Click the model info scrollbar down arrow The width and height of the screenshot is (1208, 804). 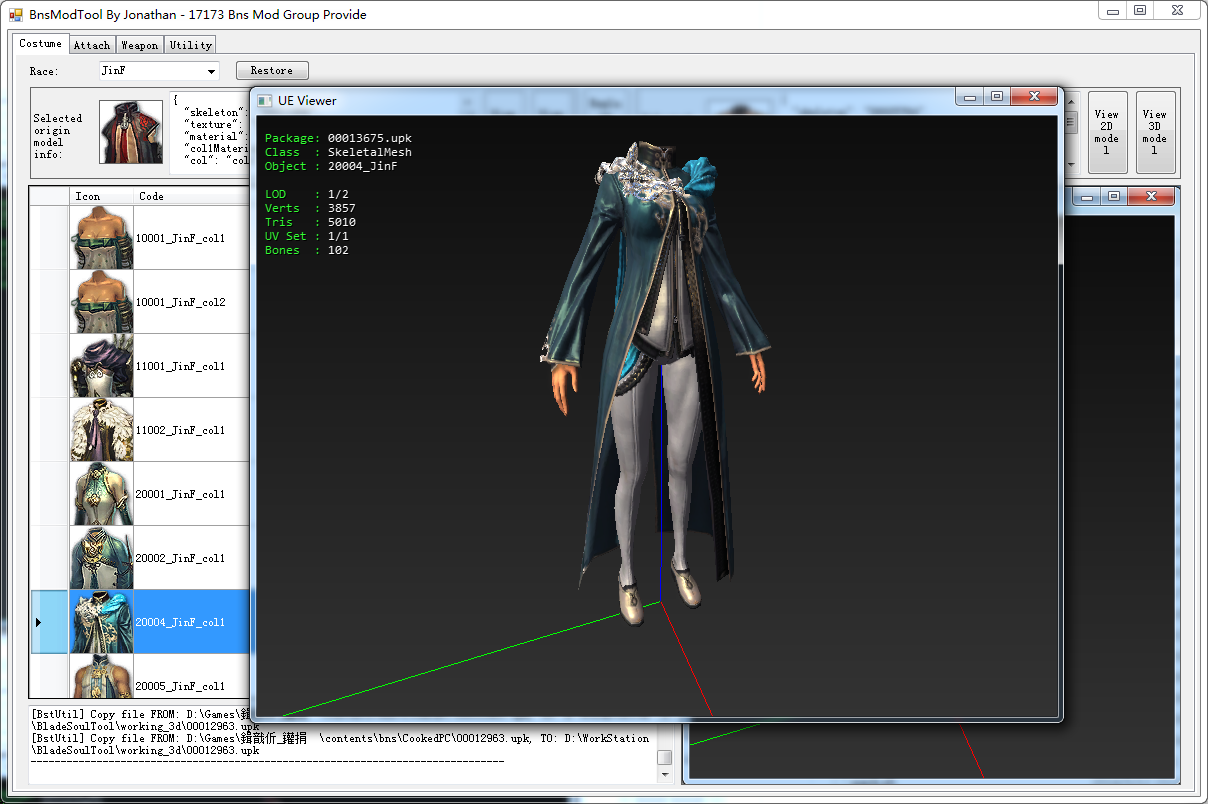[1071, 165]
